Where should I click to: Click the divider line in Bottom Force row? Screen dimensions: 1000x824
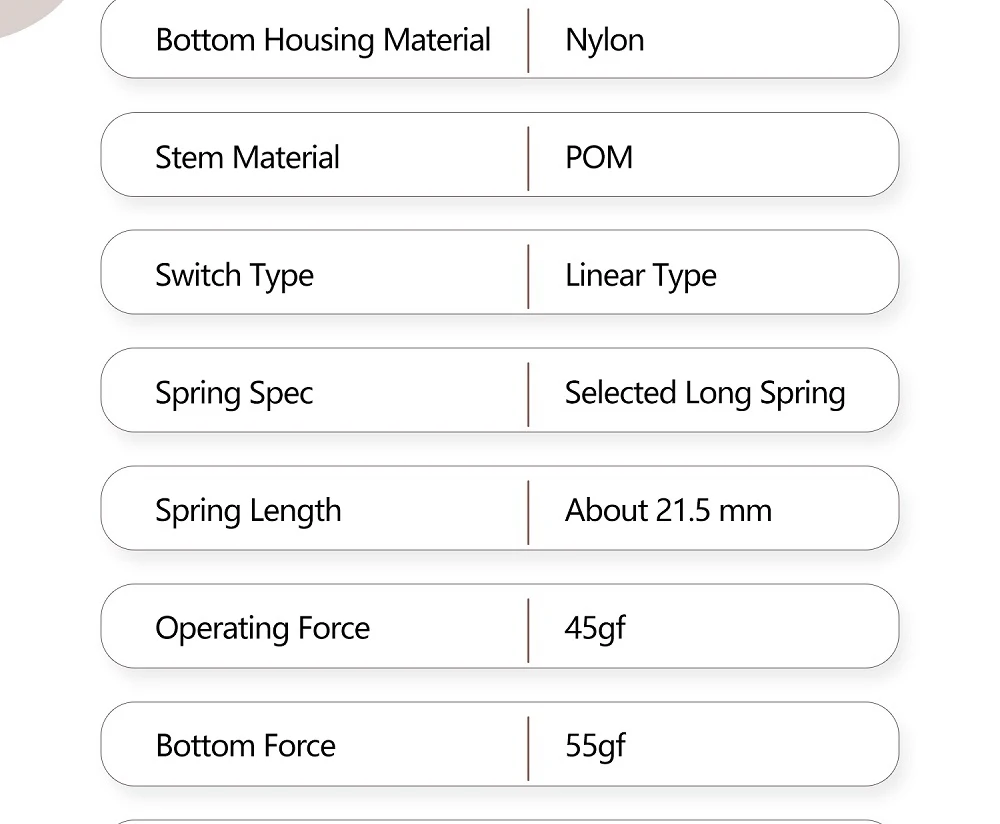coord(528,746)
